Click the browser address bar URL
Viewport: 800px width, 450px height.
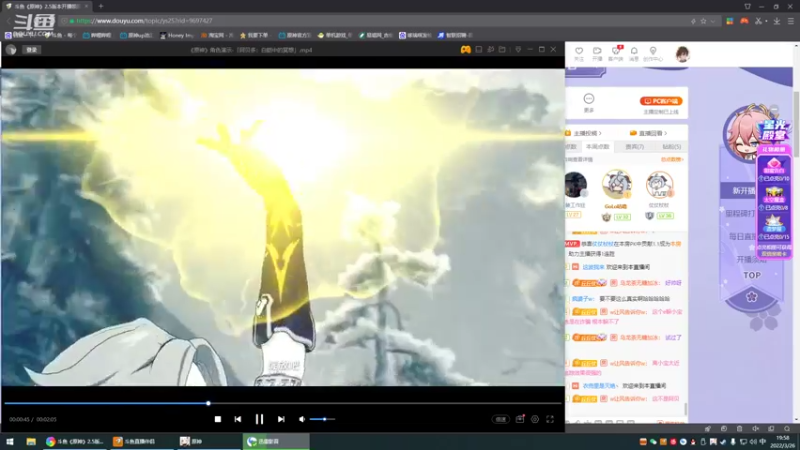coord(144,21)
